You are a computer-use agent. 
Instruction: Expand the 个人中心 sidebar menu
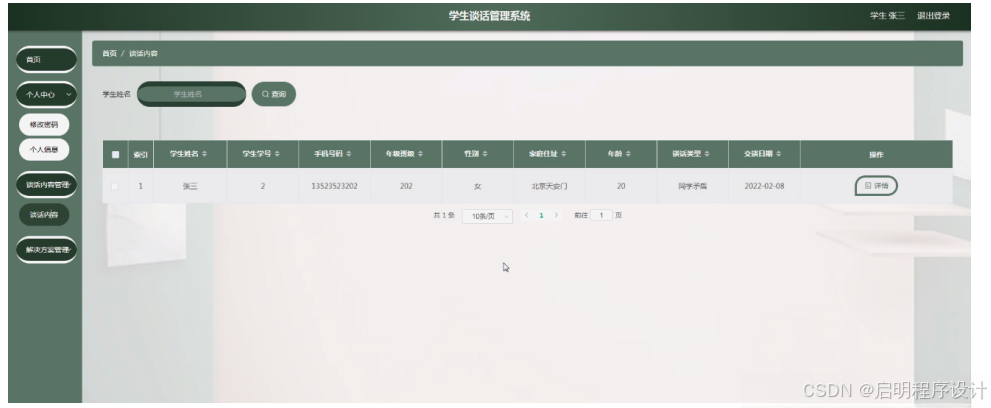(46, 95)
